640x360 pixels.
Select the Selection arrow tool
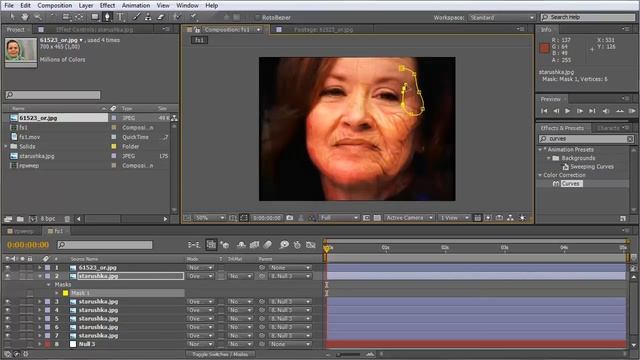(12, 17)
